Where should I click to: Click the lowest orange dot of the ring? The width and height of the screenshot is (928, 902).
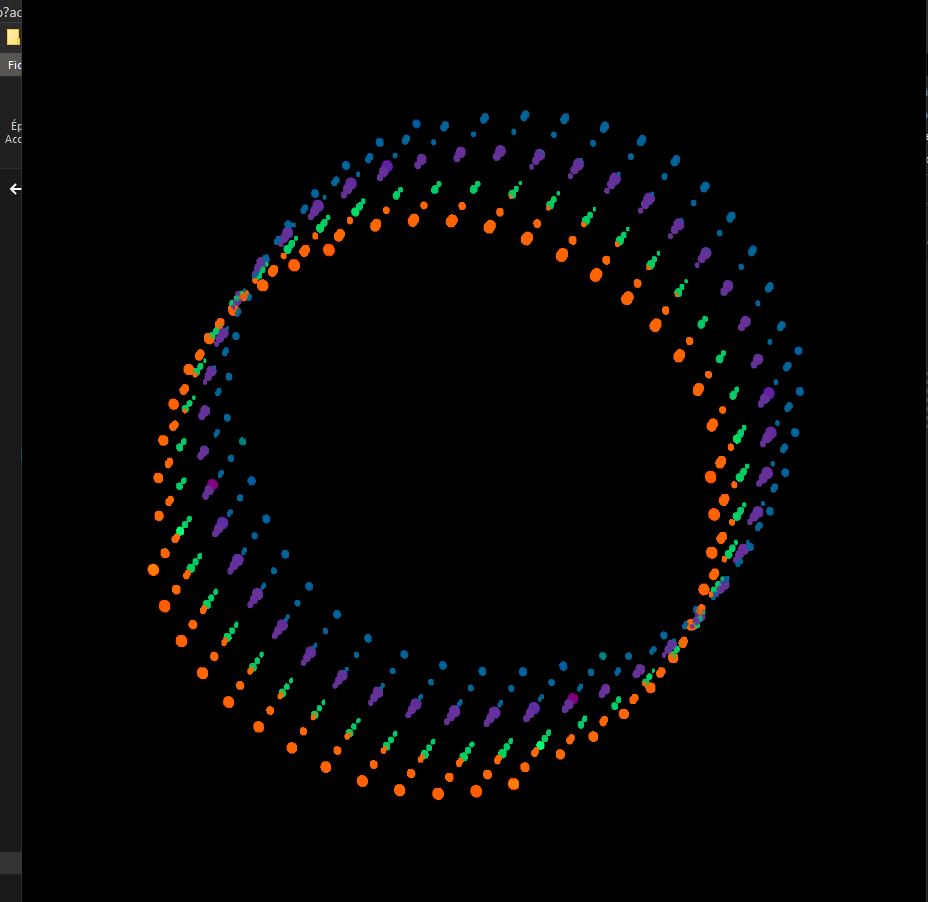point(438,794)
